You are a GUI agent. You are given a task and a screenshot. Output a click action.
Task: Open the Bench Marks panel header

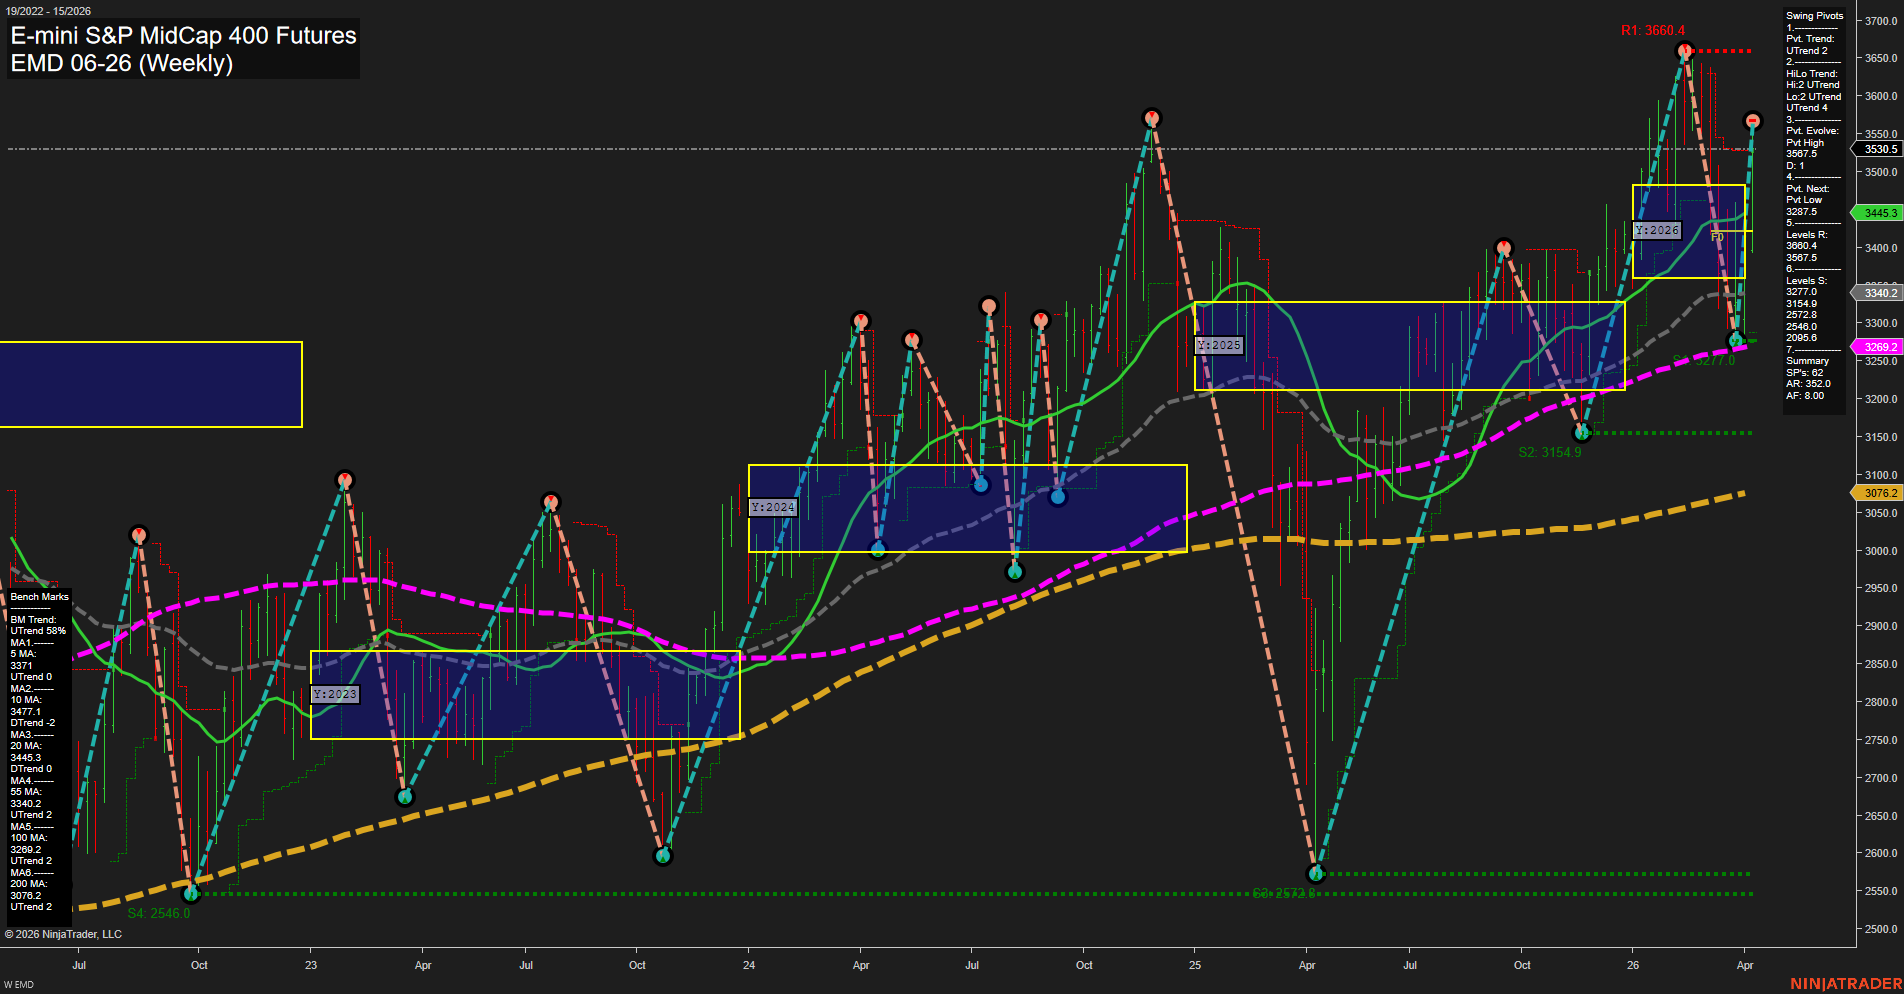pos(38,596)
